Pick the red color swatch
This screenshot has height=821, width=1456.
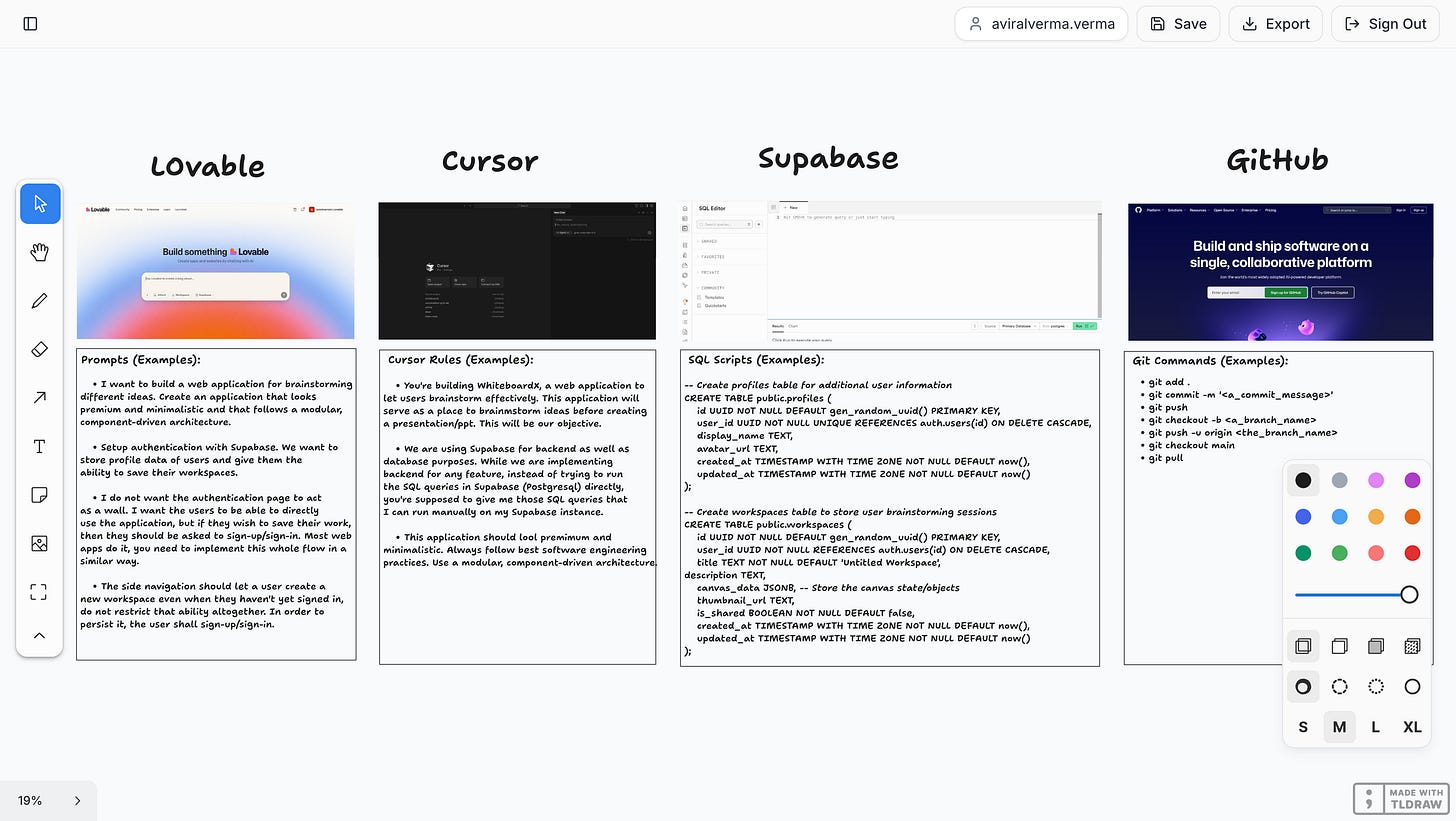point(1412,553)
